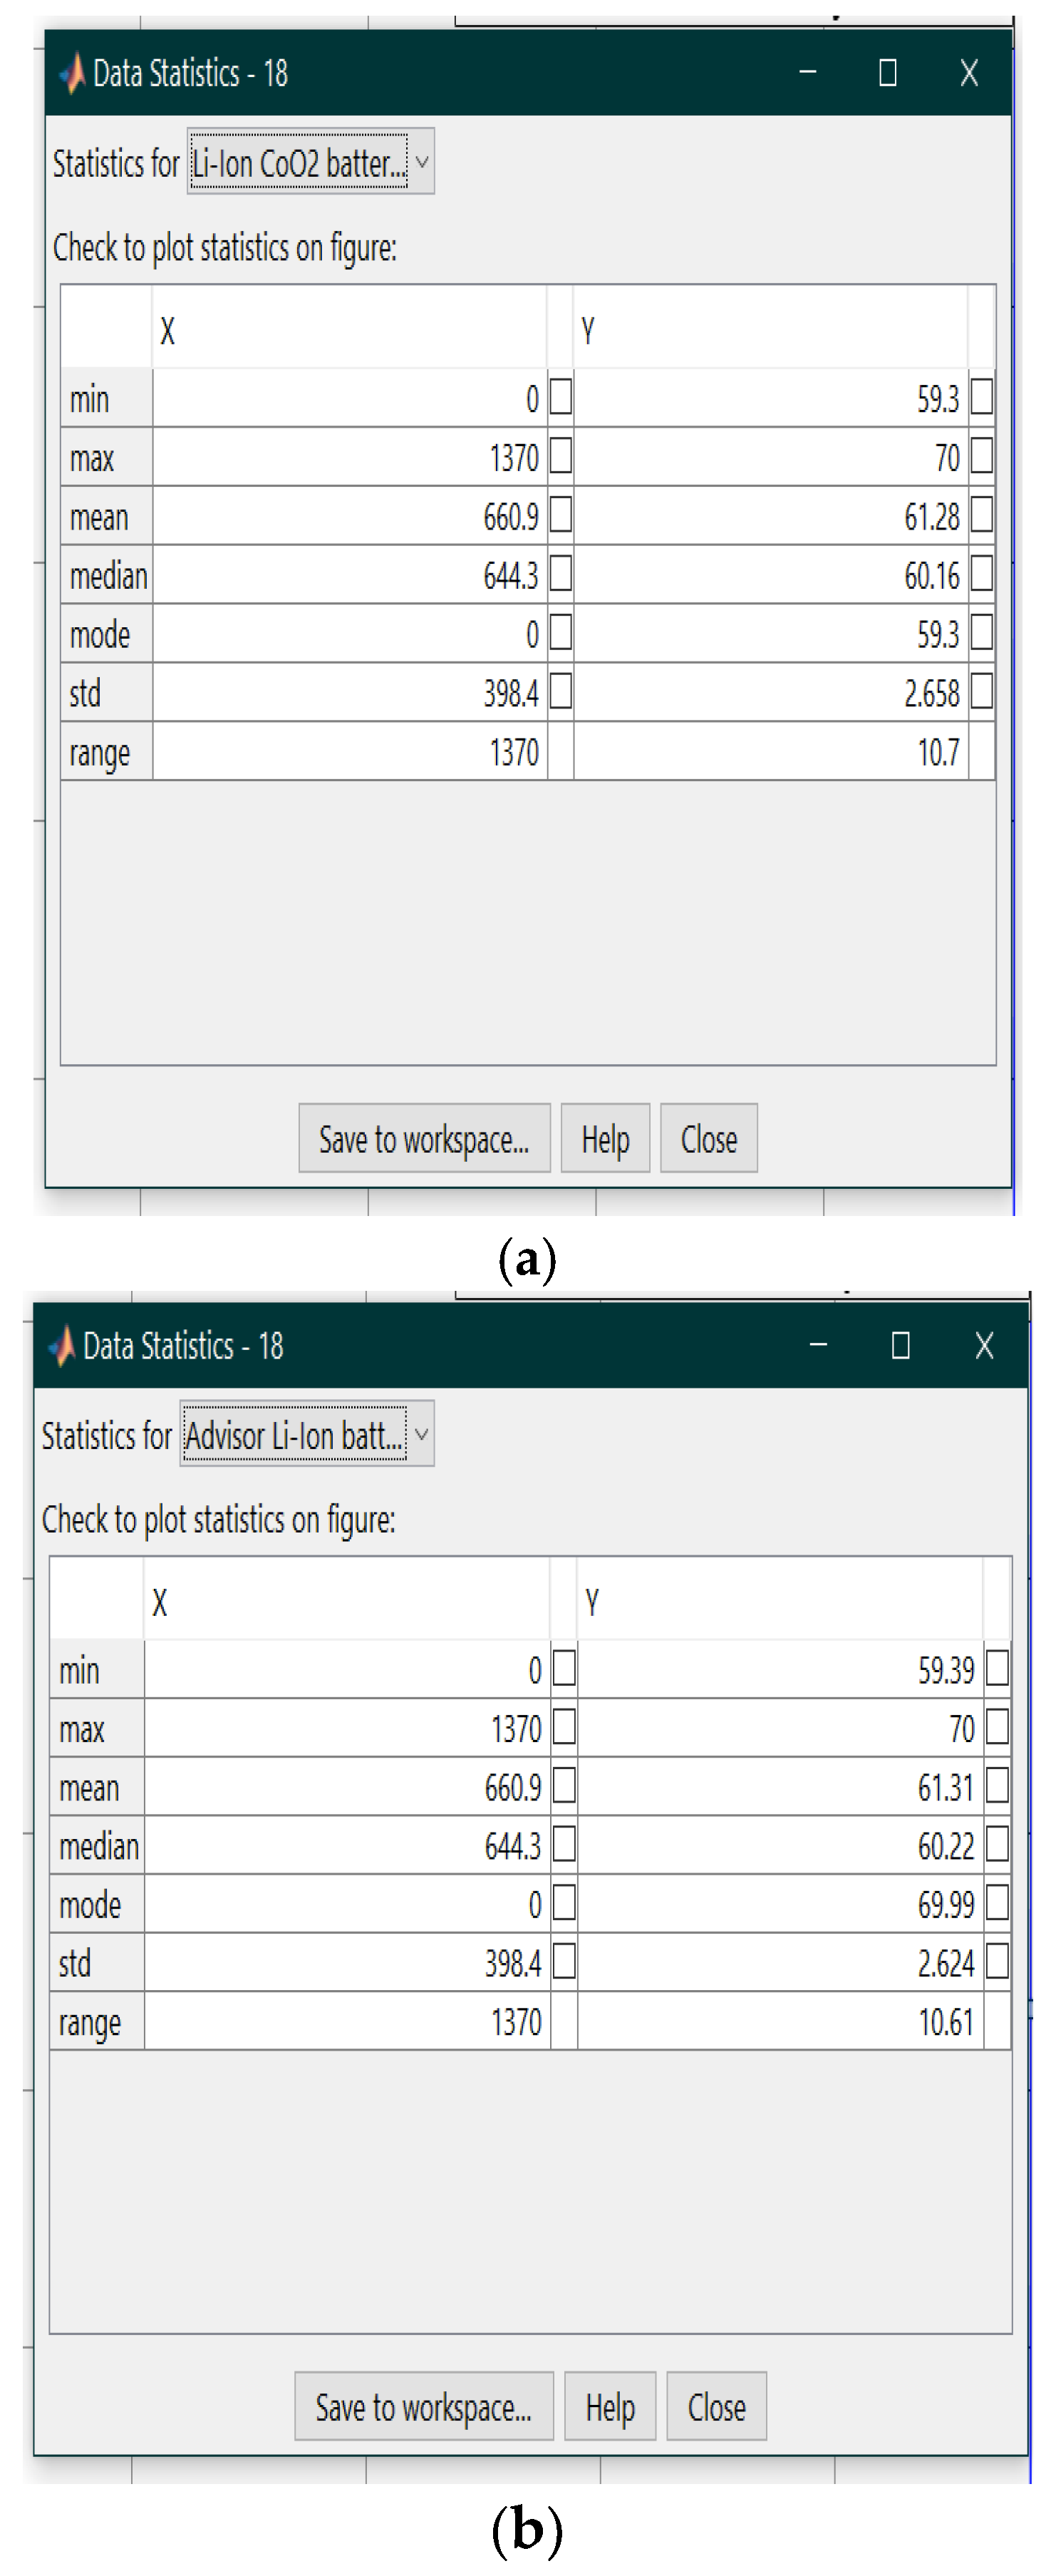Enable the checkbox next to Y std 2.624
The image size is (1046, 2576).
(x=996, y=1962)
